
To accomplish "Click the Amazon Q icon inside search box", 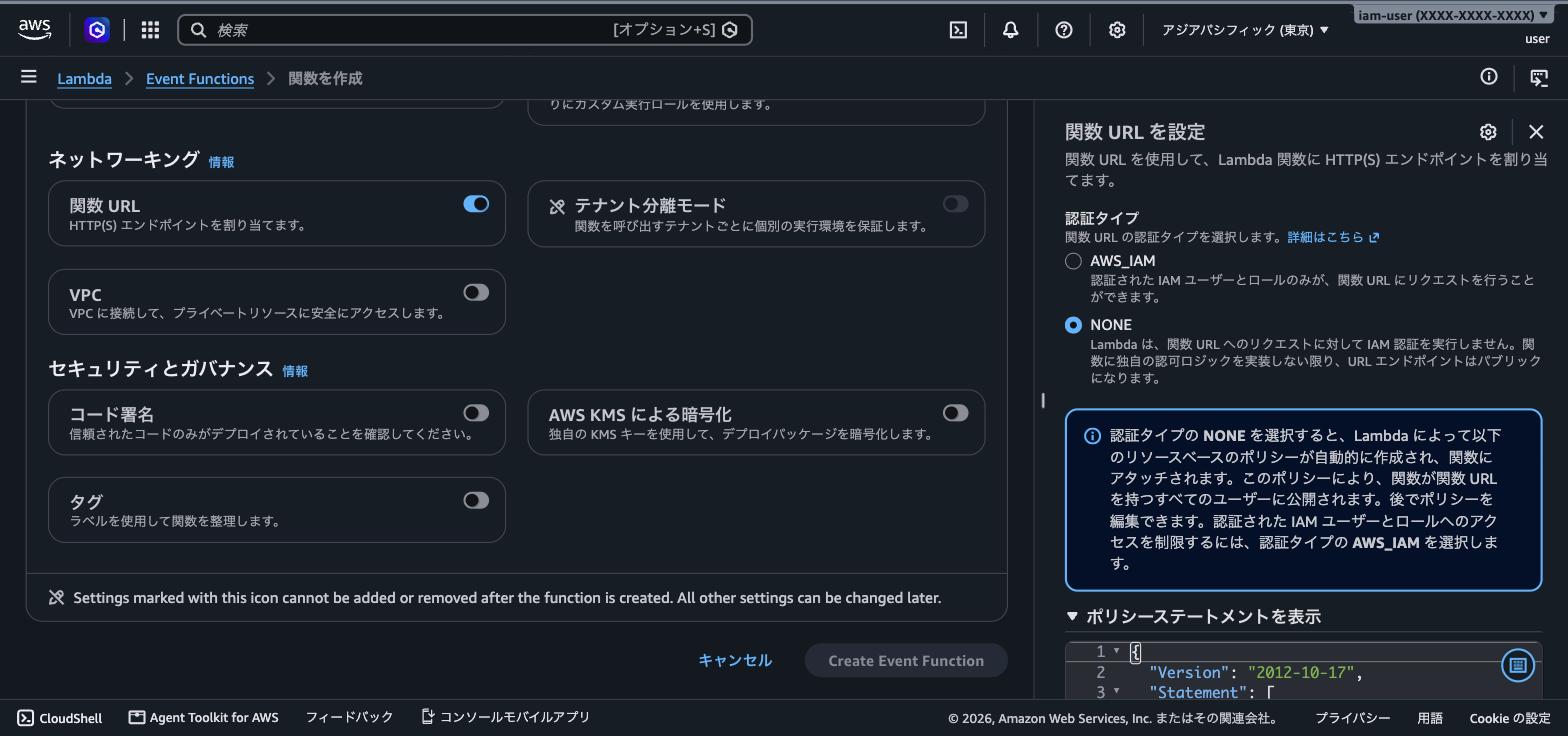I will click(x=730, y=30).
